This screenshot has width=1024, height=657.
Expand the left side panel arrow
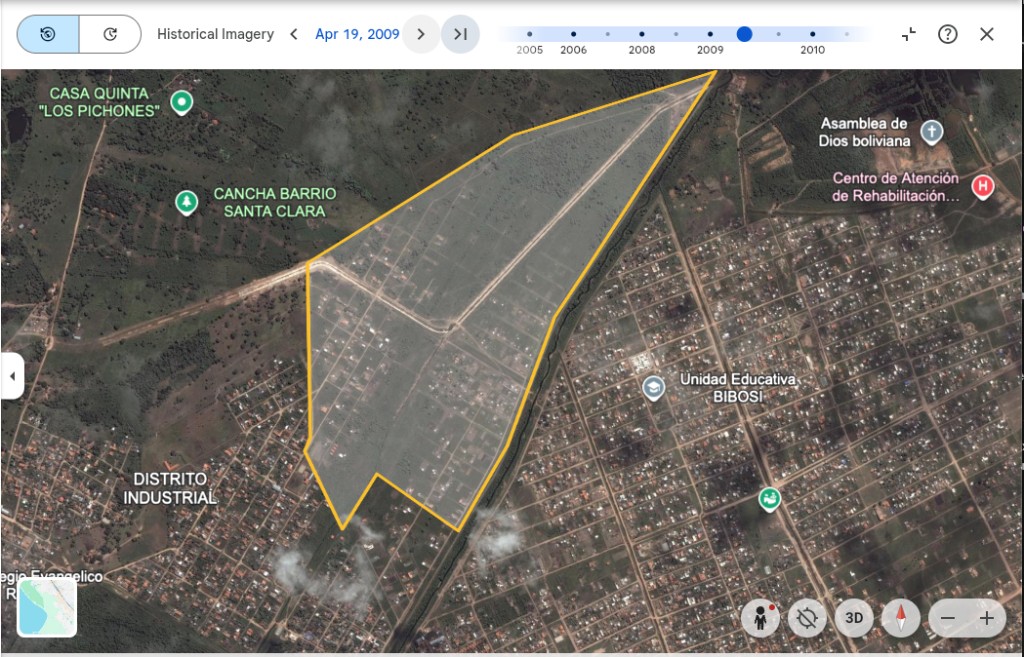pyautogui.click(x=12, y=376)
